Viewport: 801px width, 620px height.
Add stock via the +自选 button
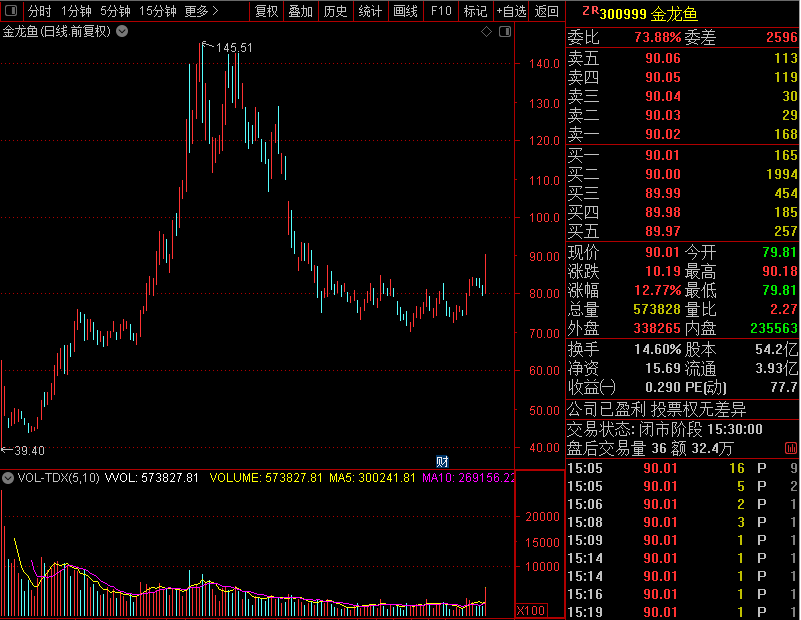[x=510, y=11]
